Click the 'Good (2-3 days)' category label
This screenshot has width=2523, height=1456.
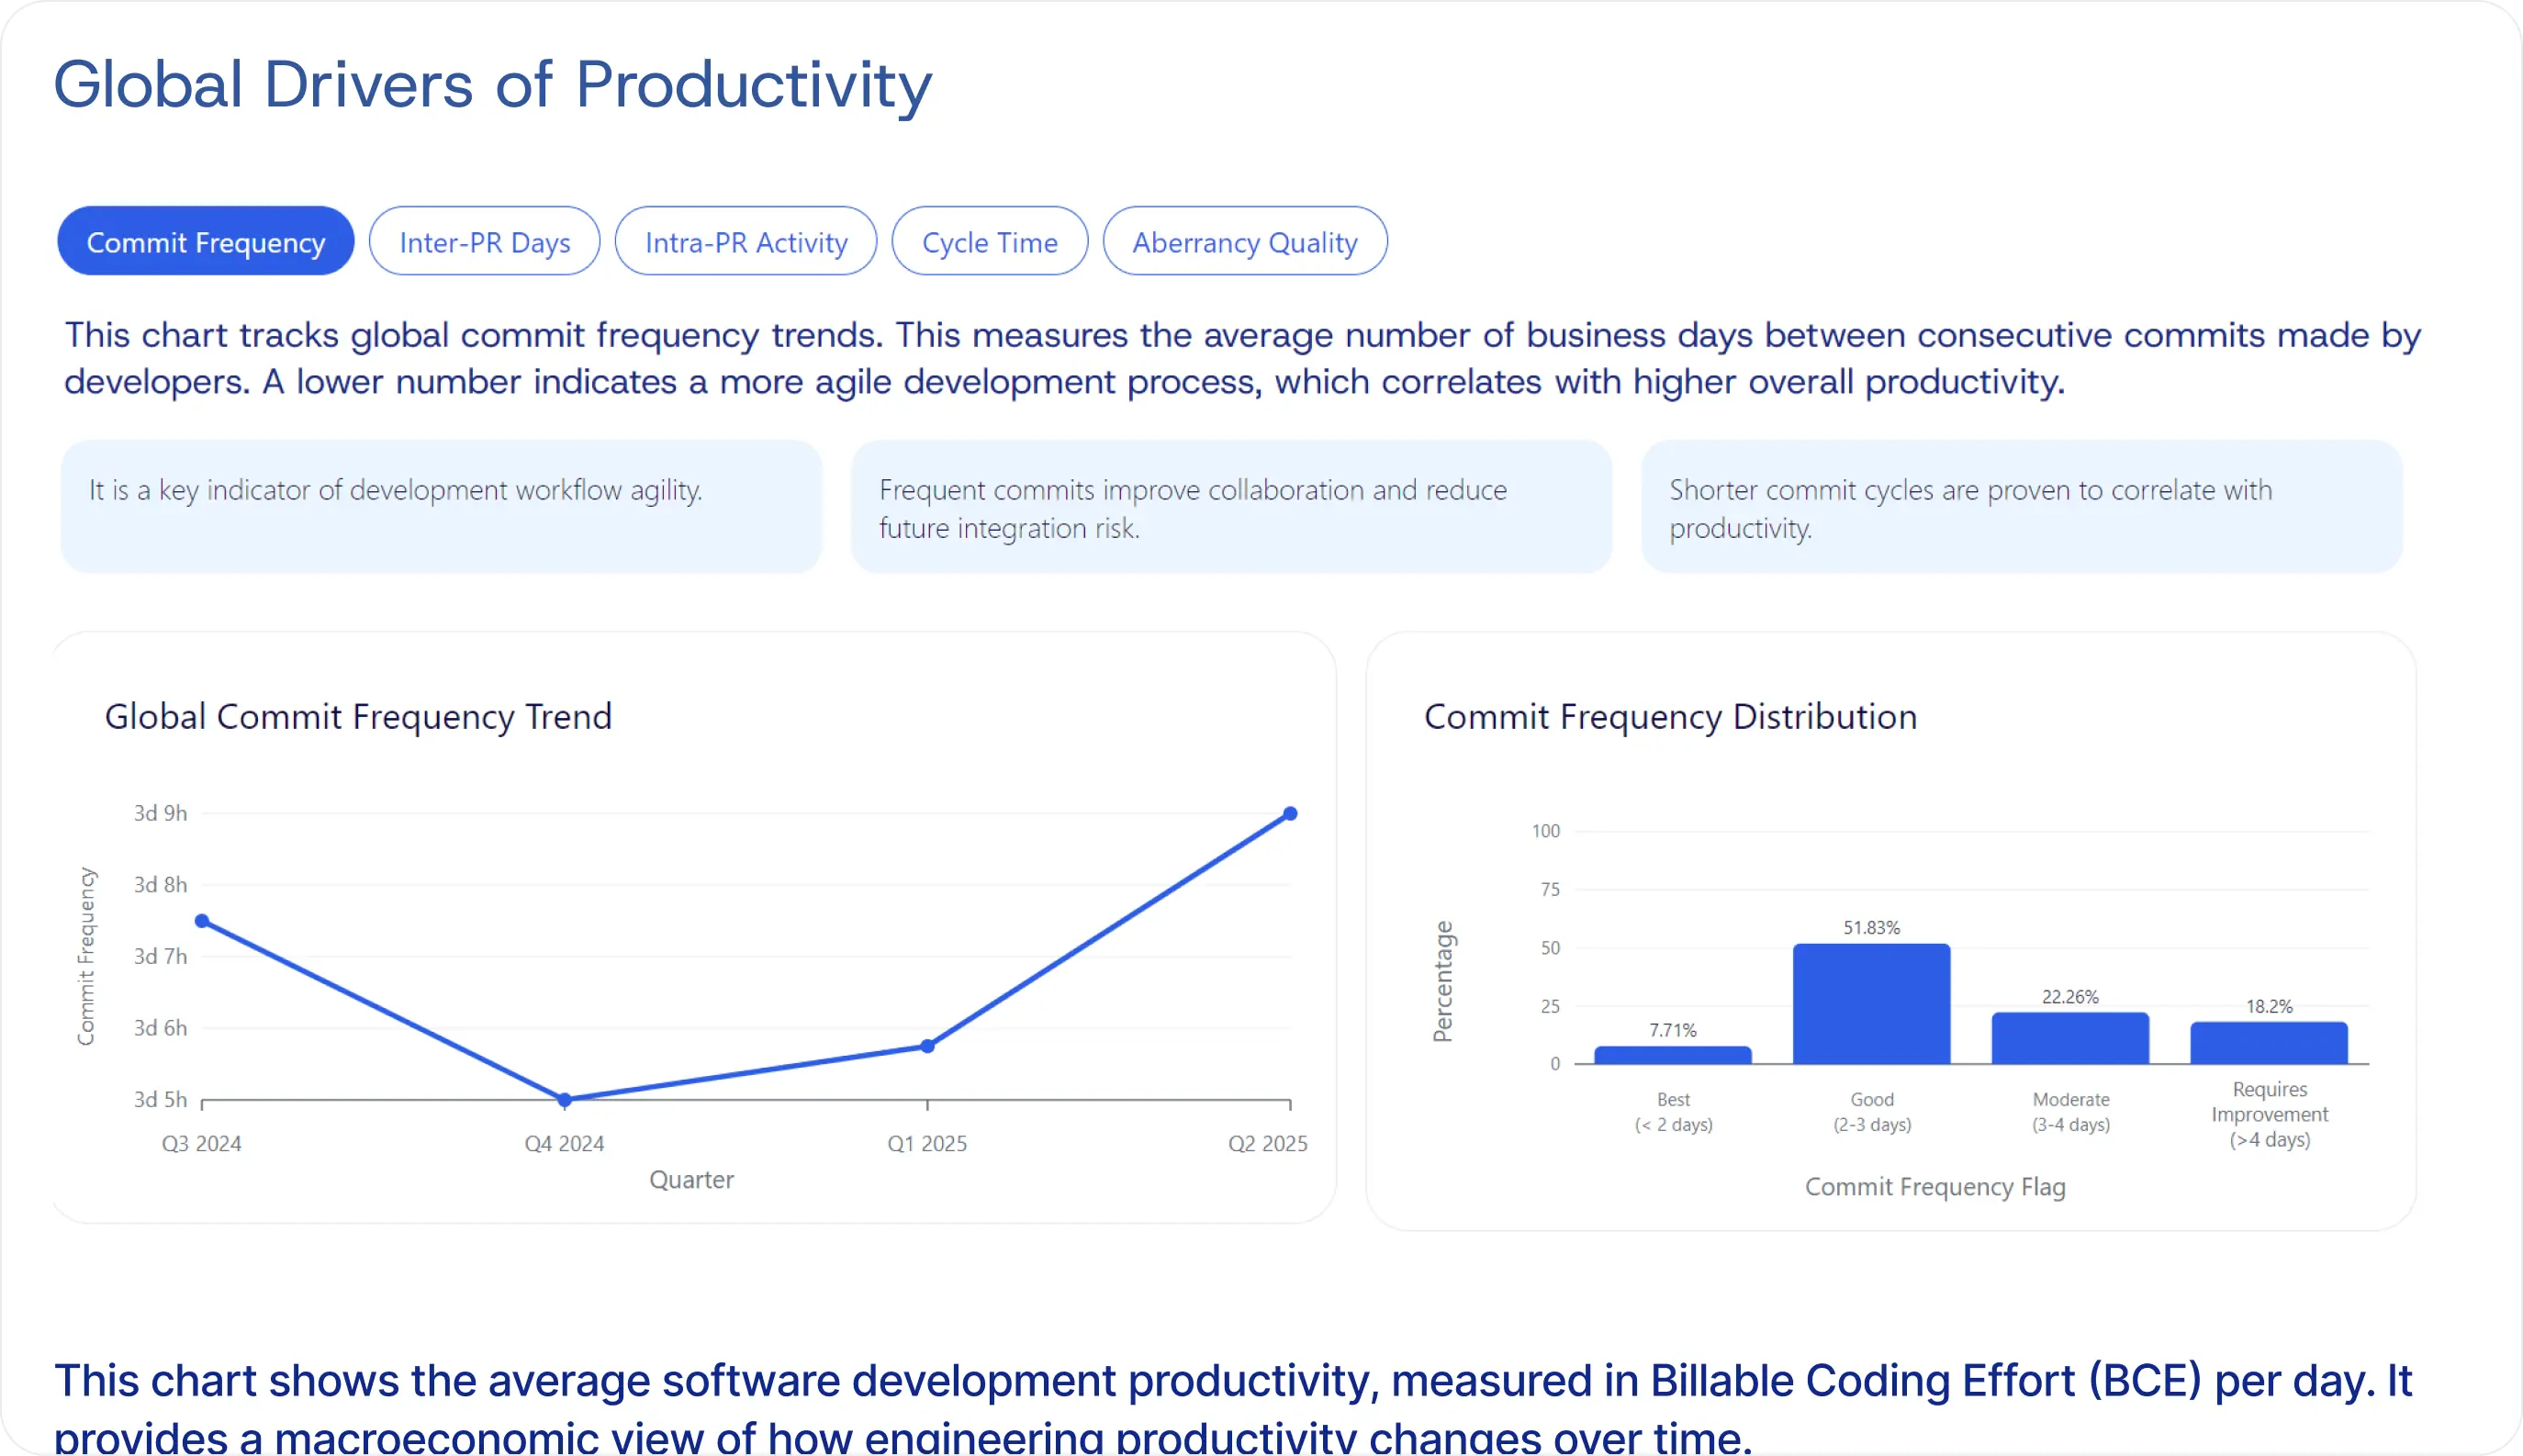(x=1871, y=1112)
